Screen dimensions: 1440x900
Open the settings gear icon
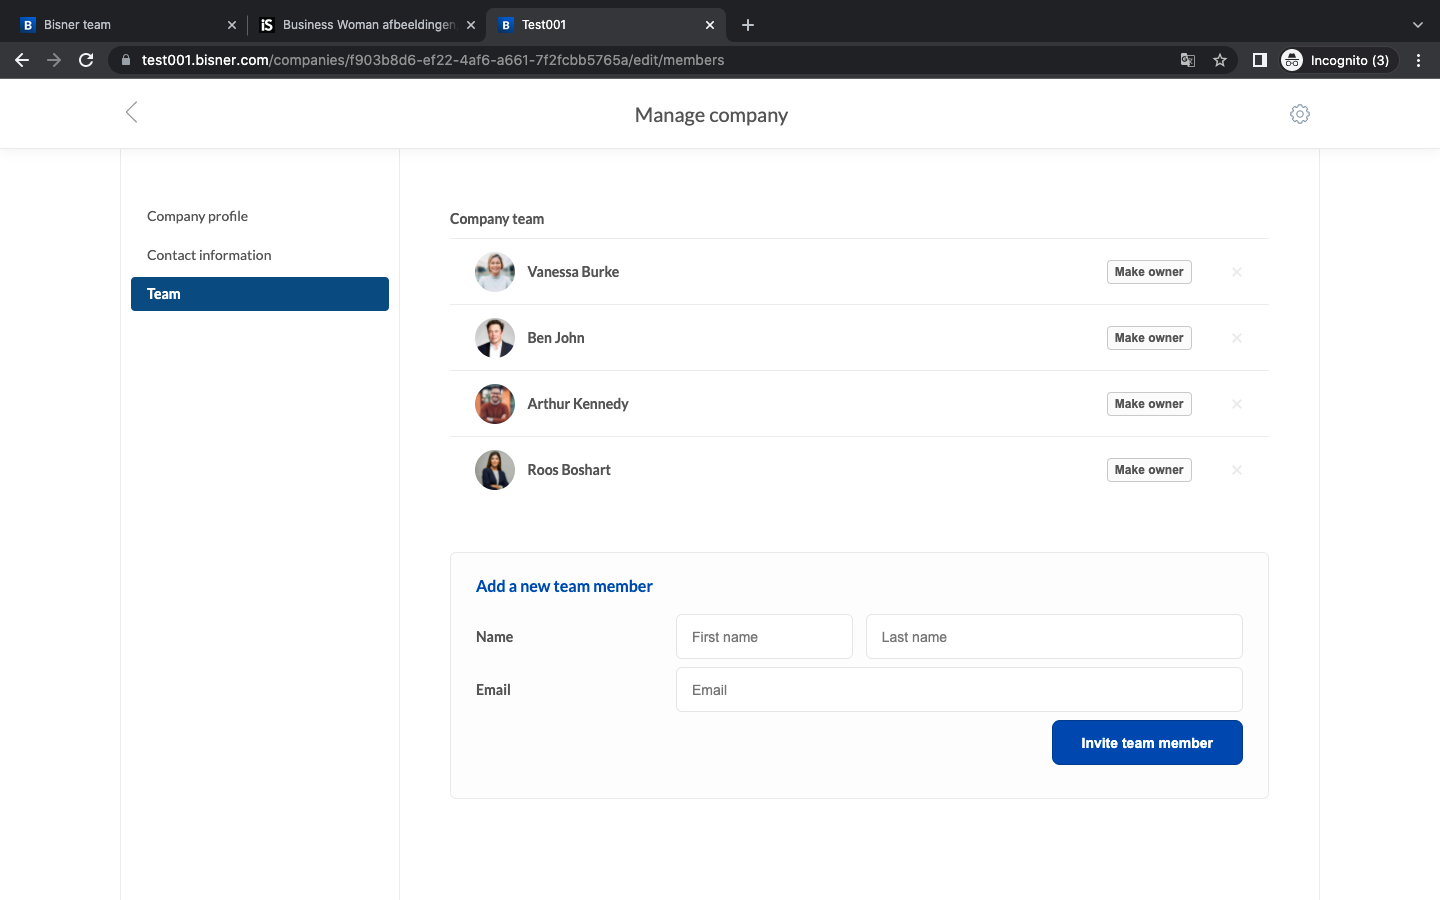(1300, 114)
